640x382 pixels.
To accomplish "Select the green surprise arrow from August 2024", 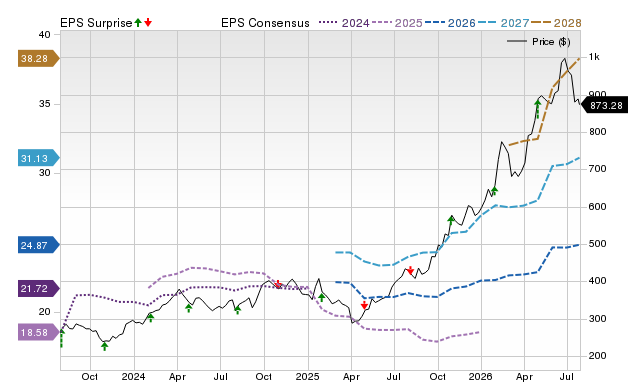I will coord(238,310).
